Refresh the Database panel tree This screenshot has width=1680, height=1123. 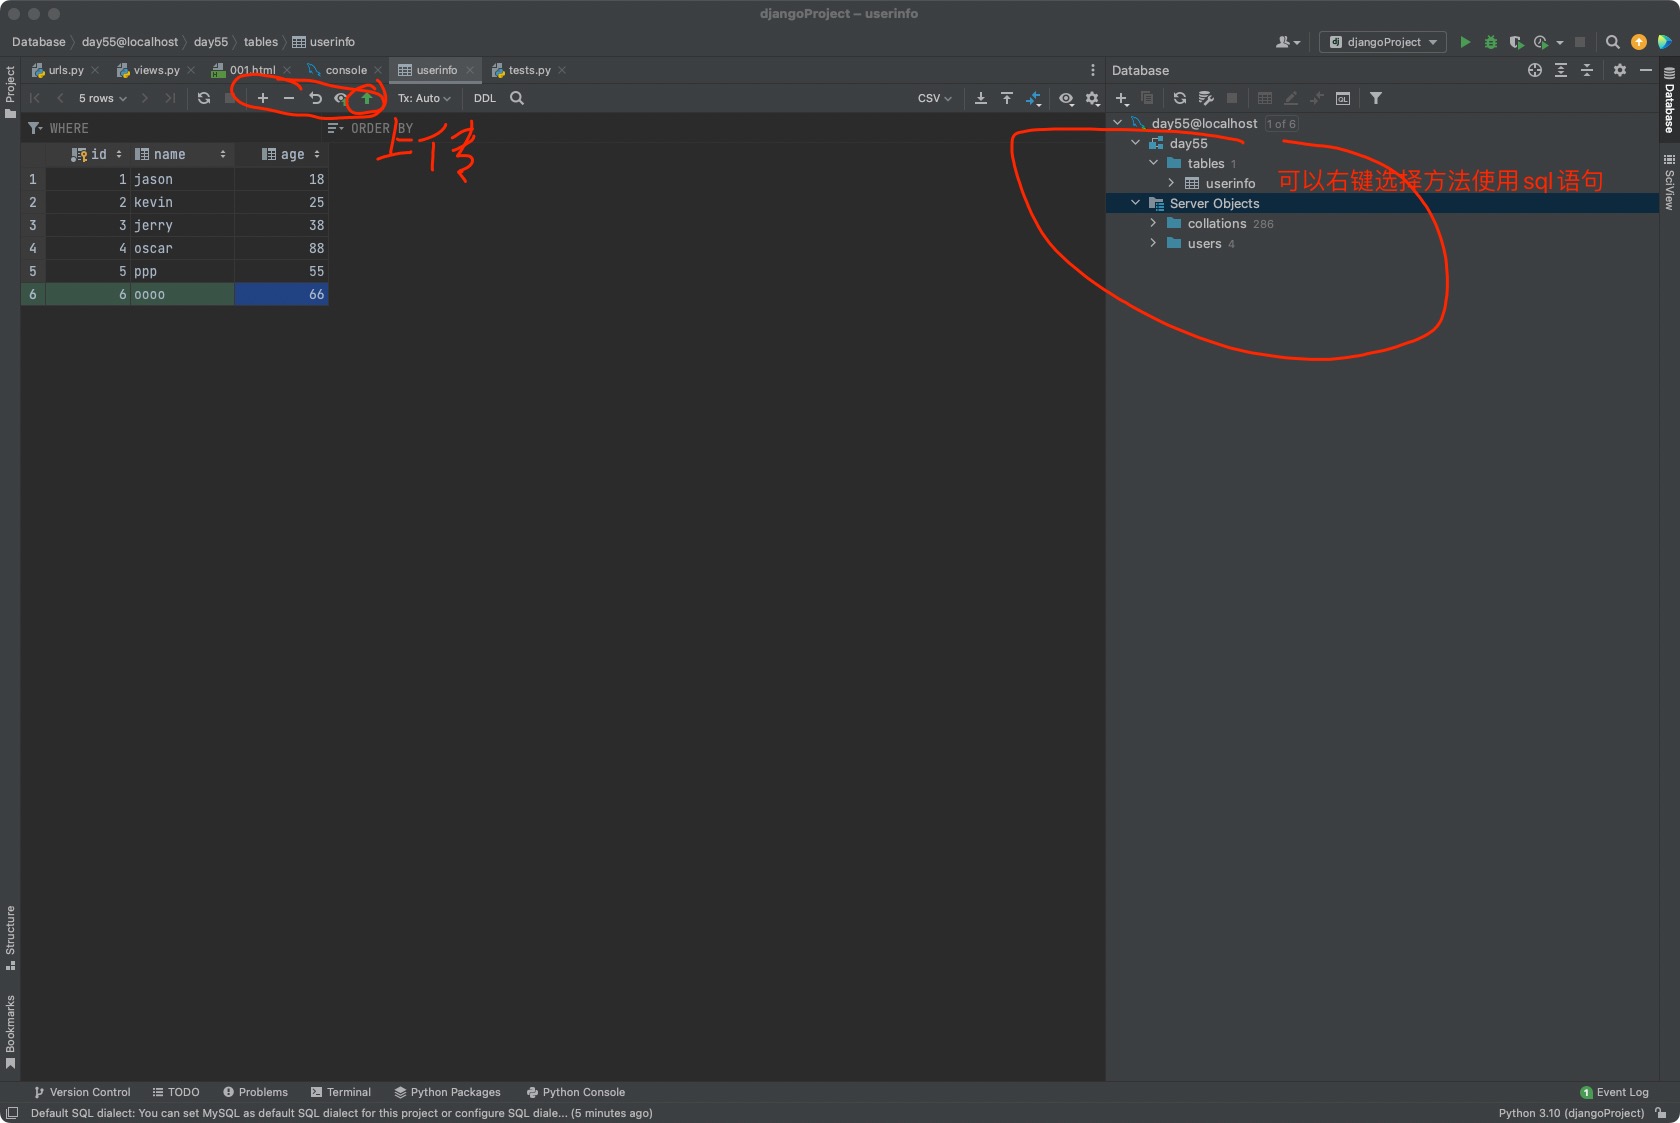[1180, 98]
